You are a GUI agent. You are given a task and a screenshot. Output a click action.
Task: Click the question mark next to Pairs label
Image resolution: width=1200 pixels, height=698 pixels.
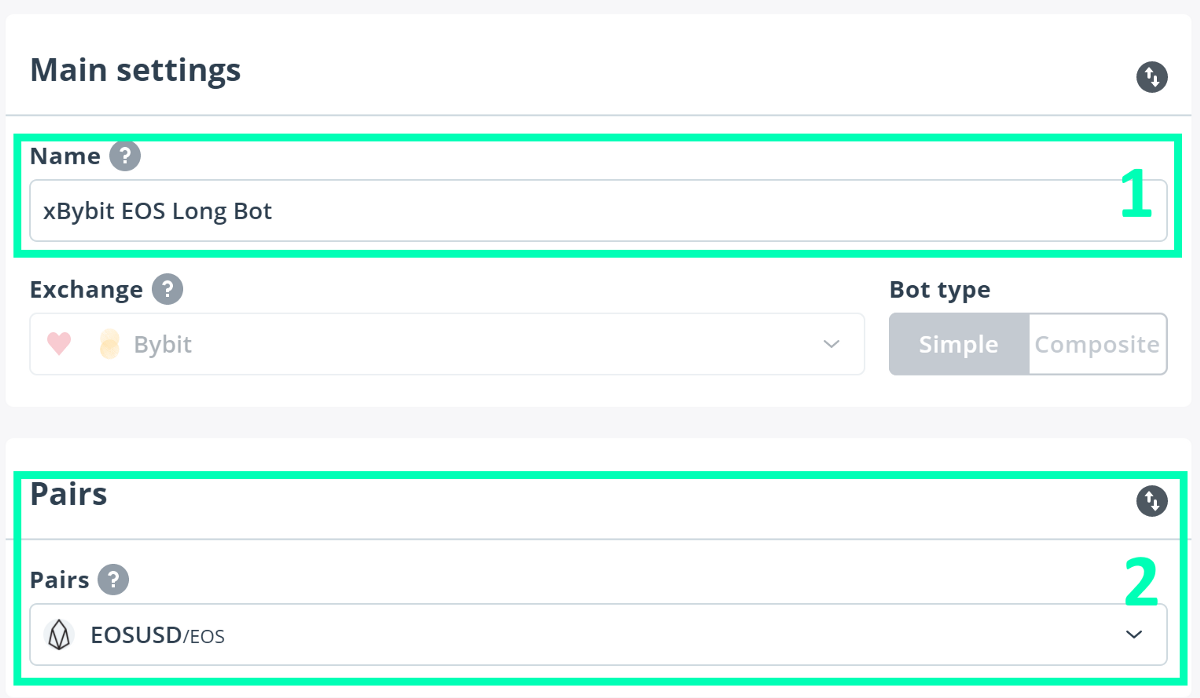click(114, 579)
